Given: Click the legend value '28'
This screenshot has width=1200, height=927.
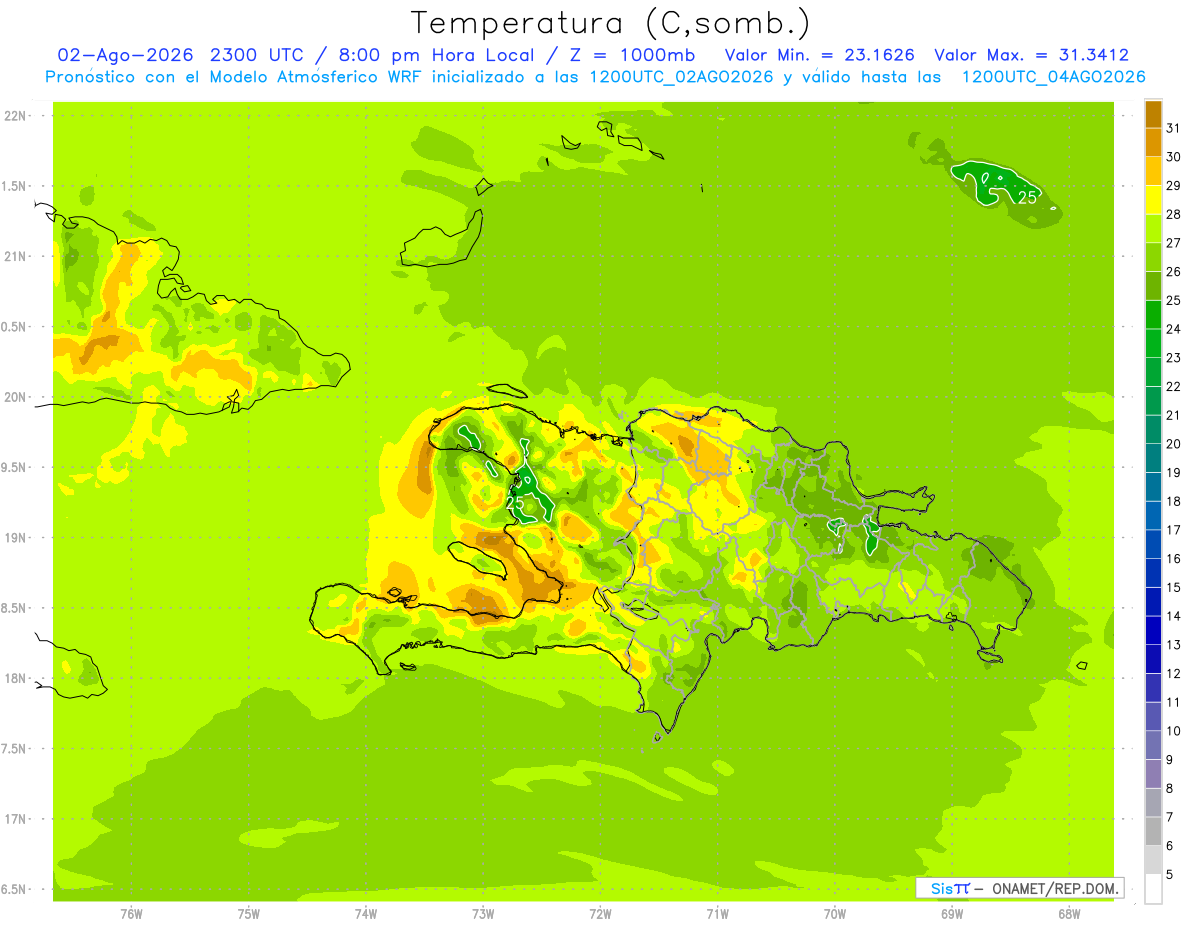Looking at the screenshot, I should coord(1174,214).
